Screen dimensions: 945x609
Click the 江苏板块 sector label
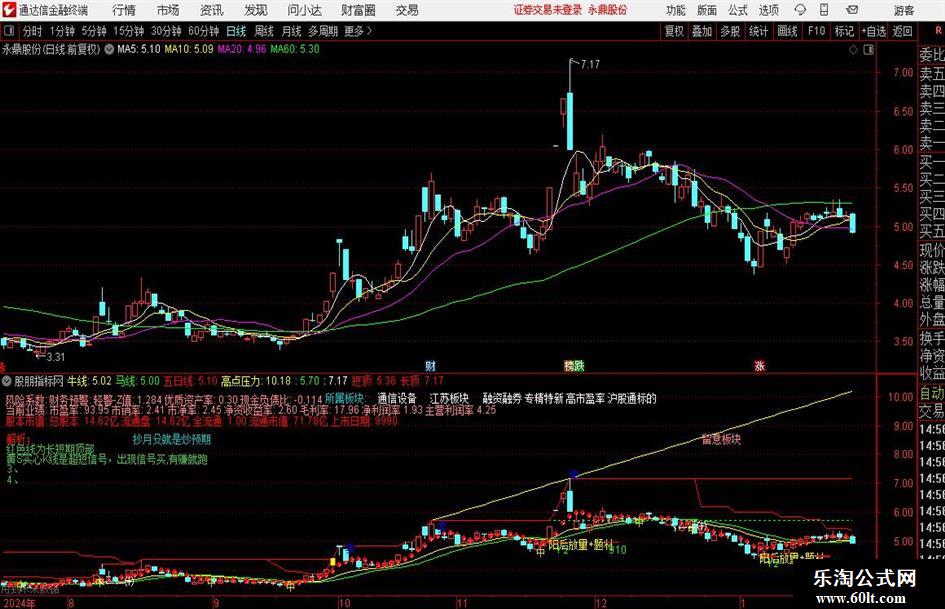(x=449, y=399)
